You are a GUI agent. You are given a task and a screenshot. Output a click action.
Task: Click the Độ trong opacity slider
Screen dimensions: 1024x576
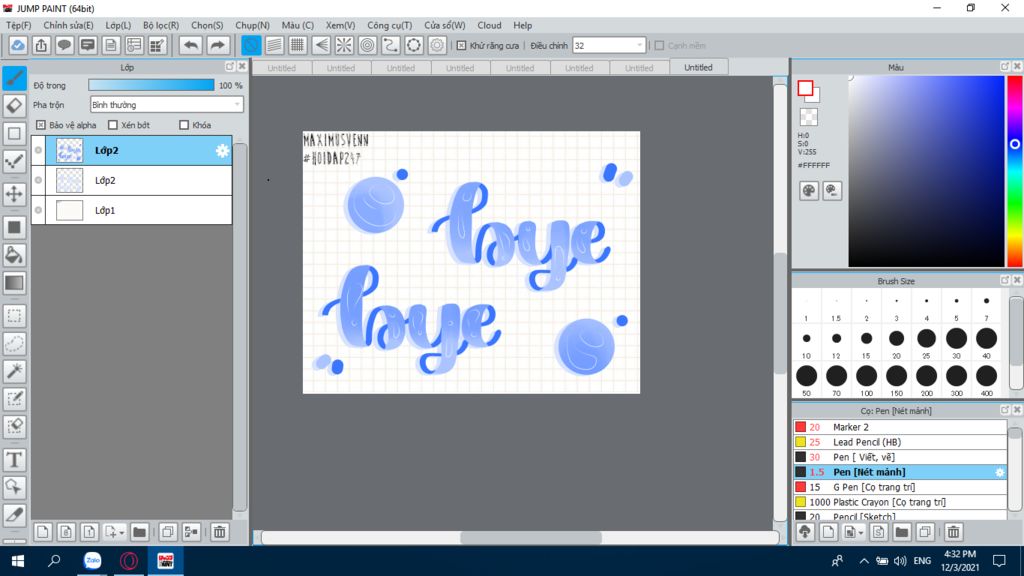point(151,85)
